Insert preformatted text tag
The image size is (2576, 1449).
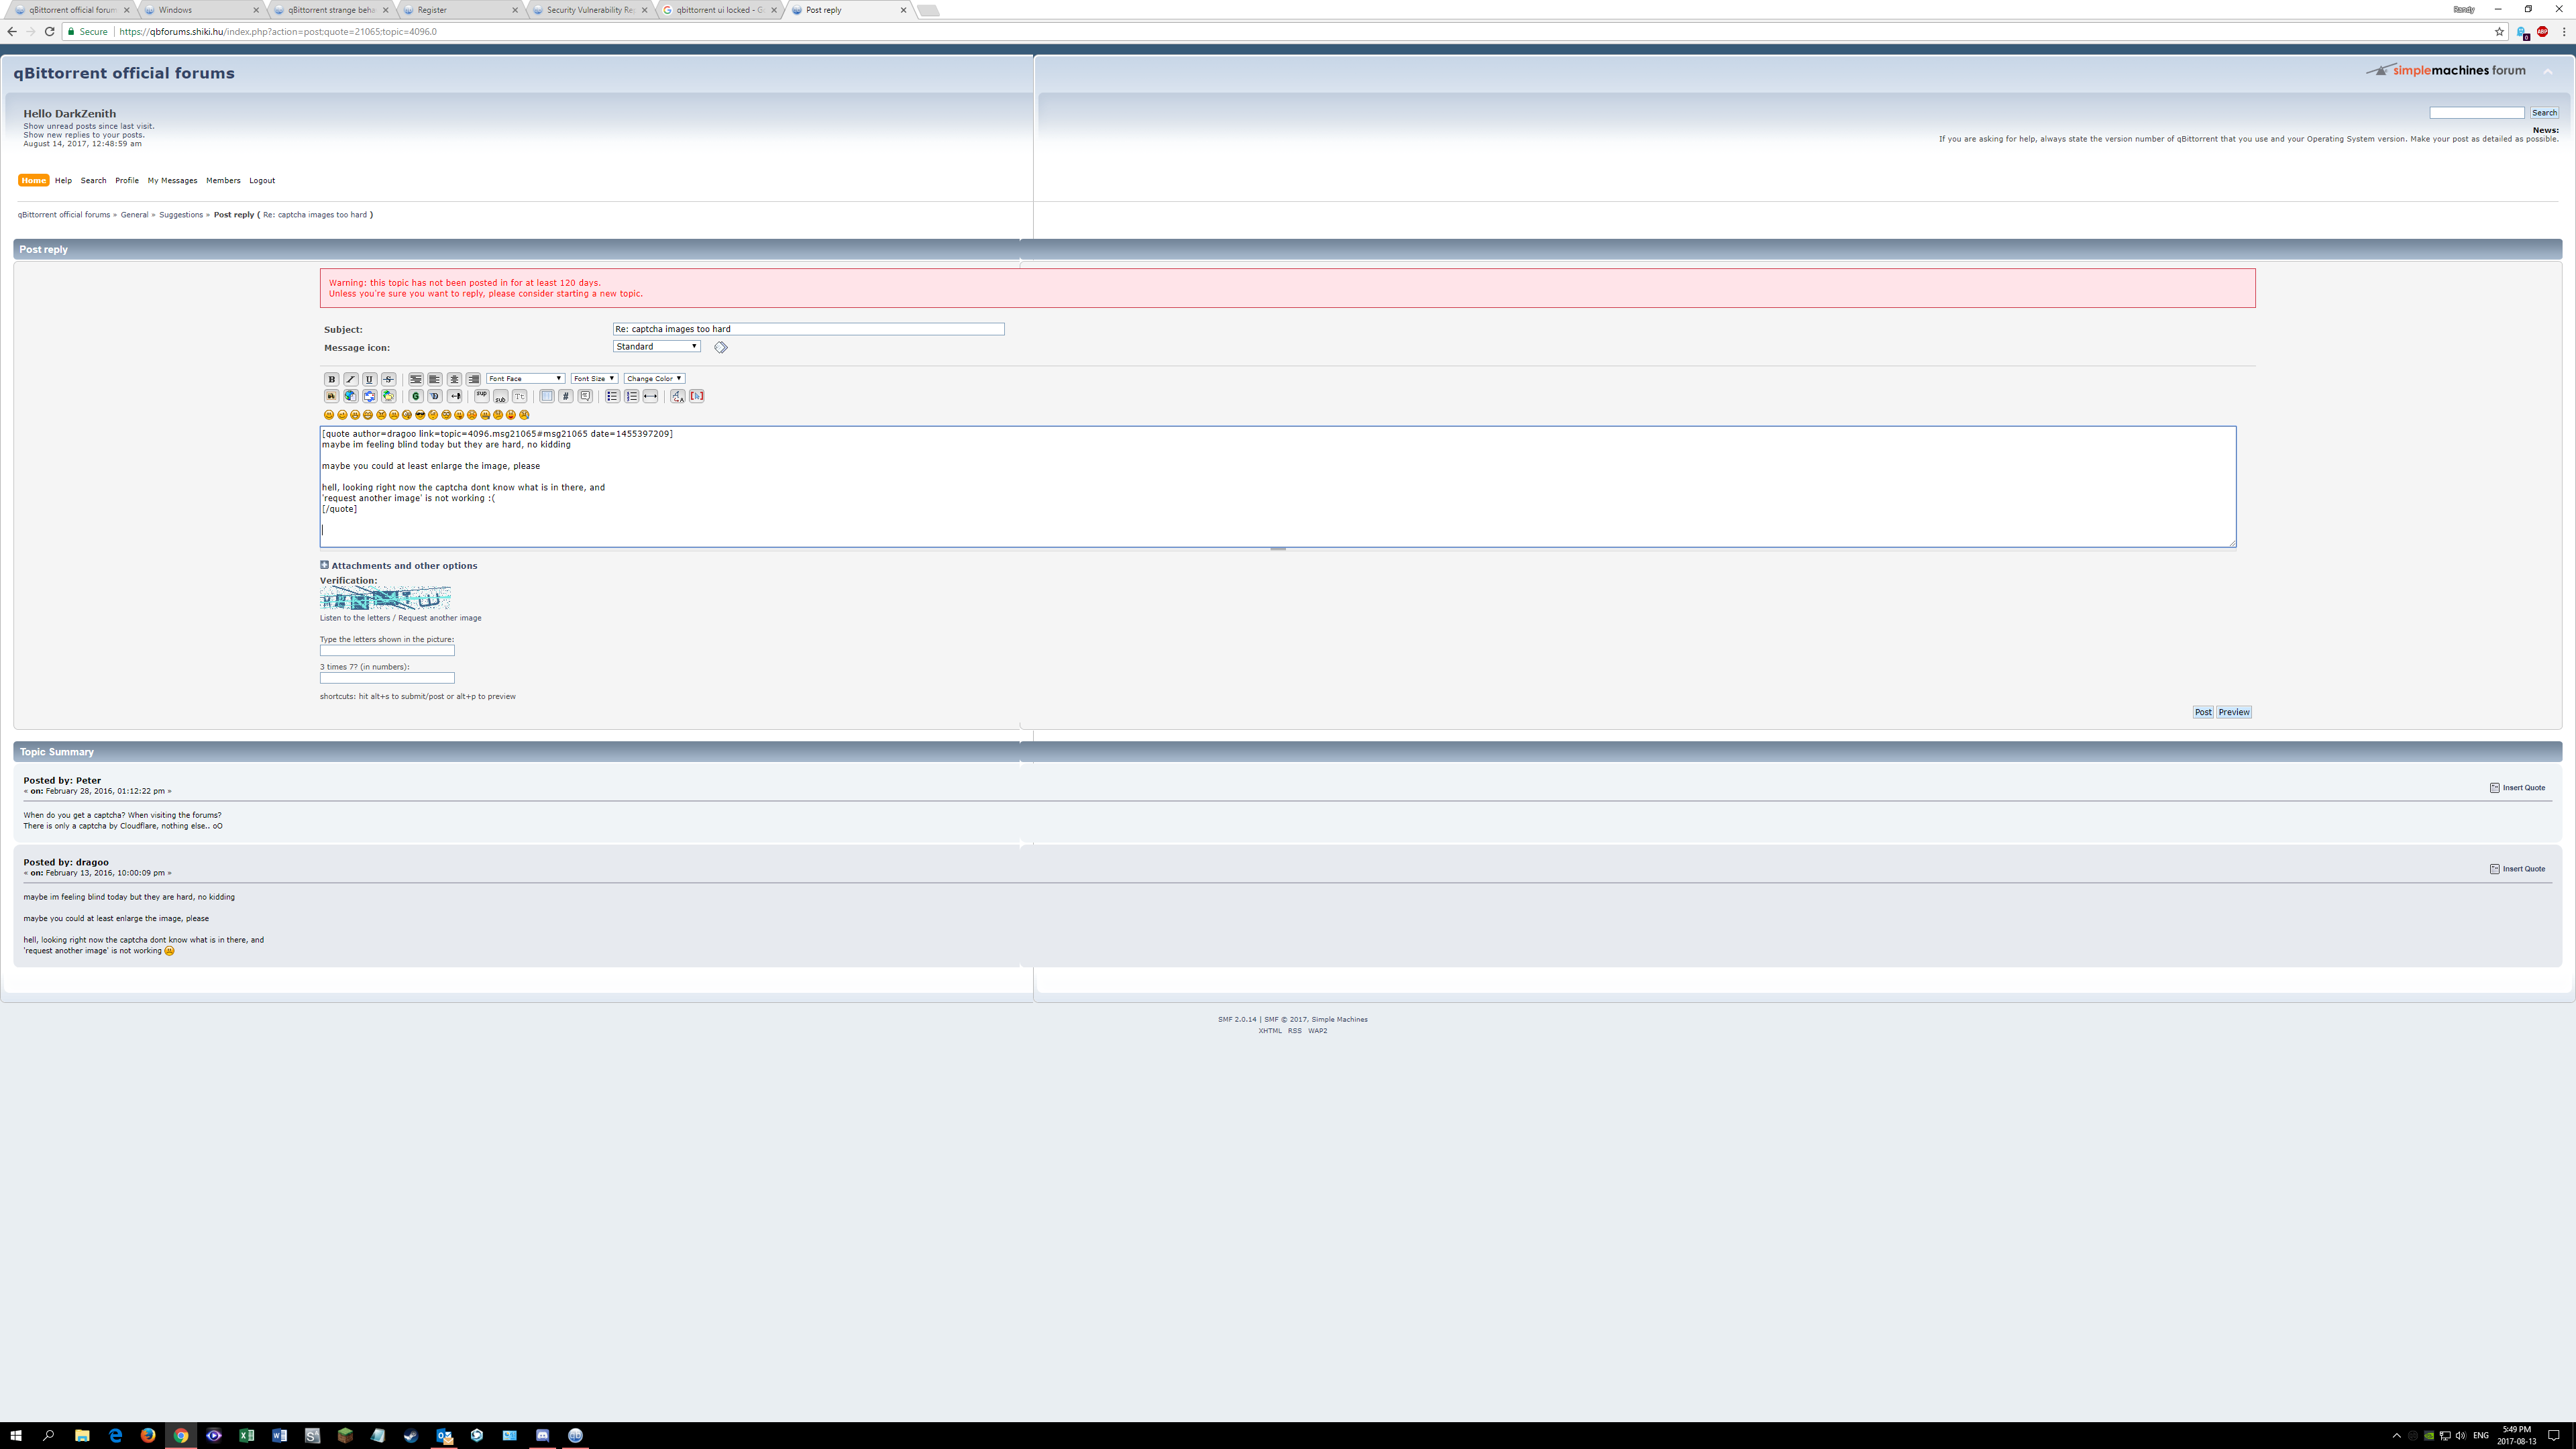416,379
